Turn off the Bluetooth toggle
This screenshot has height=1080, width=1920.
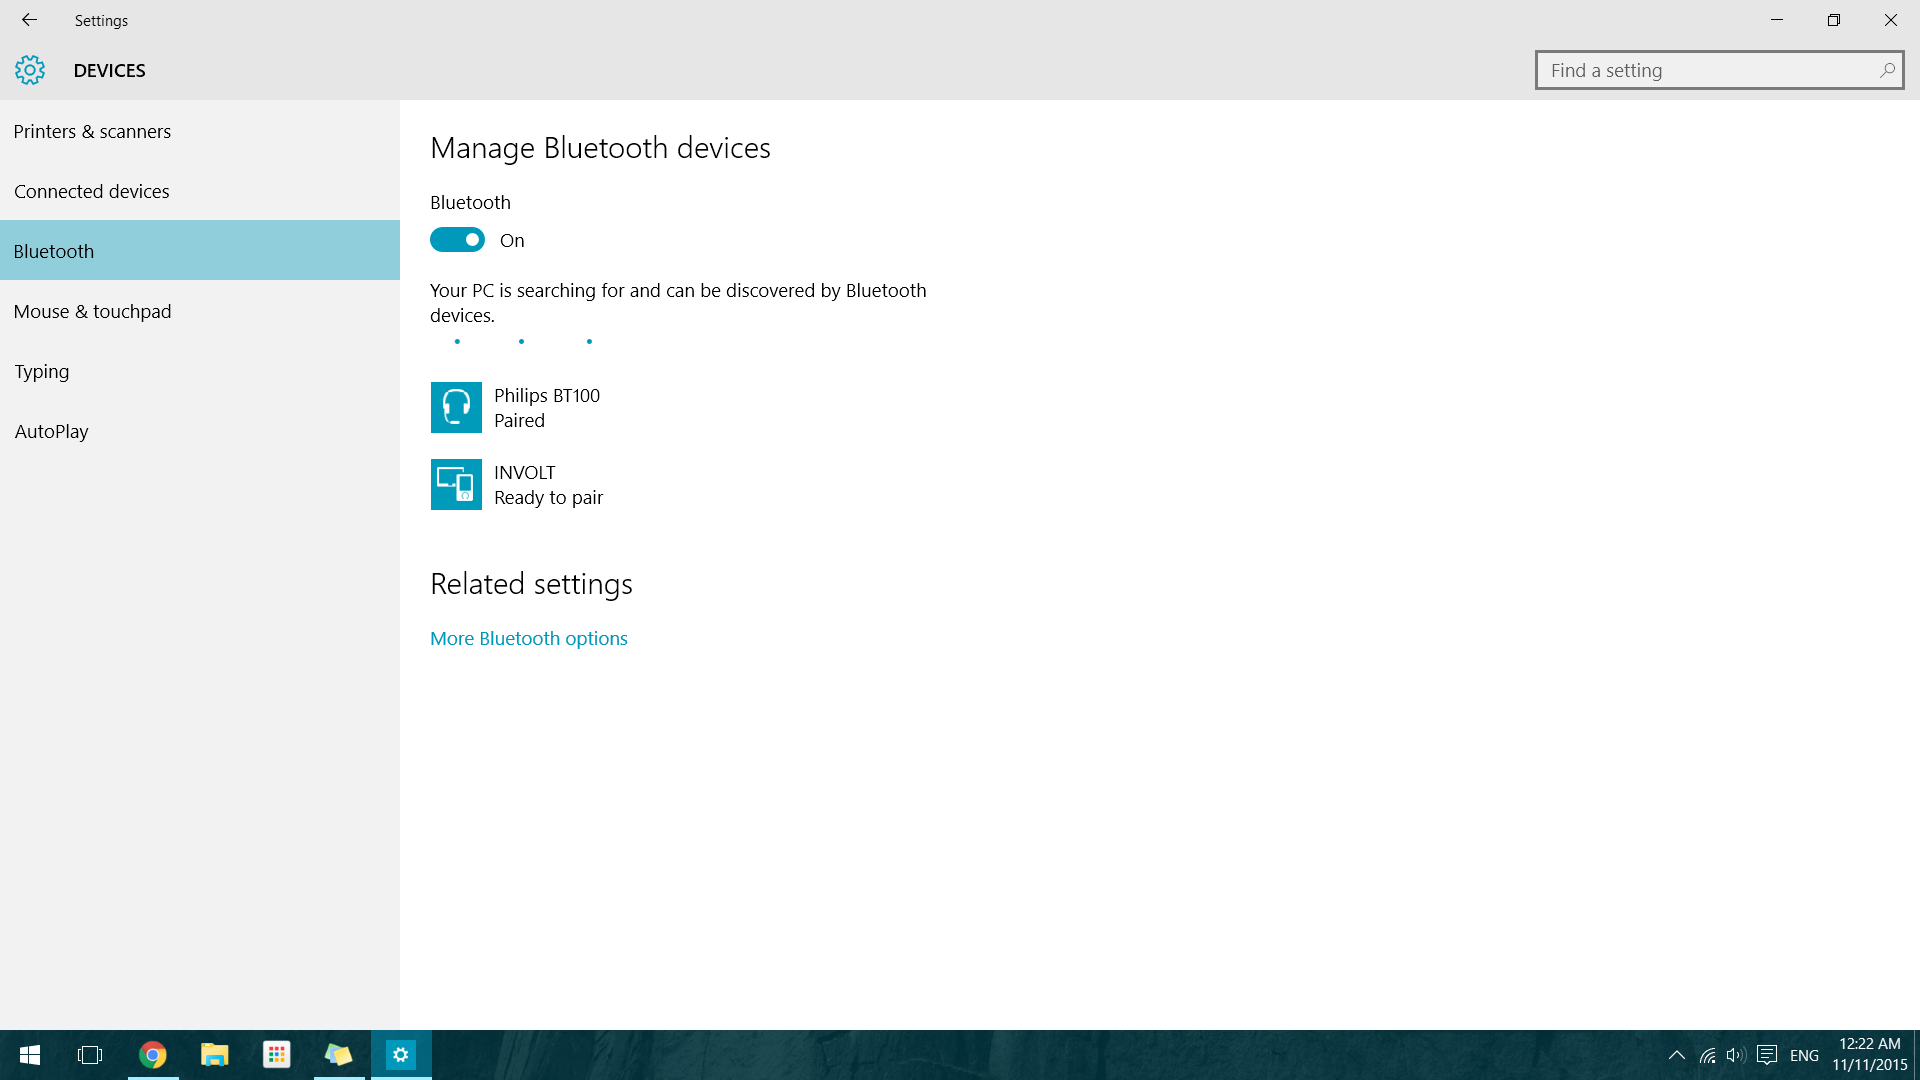[457, 240]
